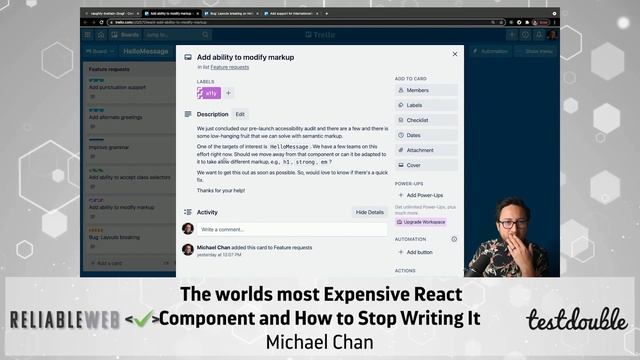The width and height of the screenshot is (640, 360).
Task: Click Show menu on the board
Action: click(535, 51)
